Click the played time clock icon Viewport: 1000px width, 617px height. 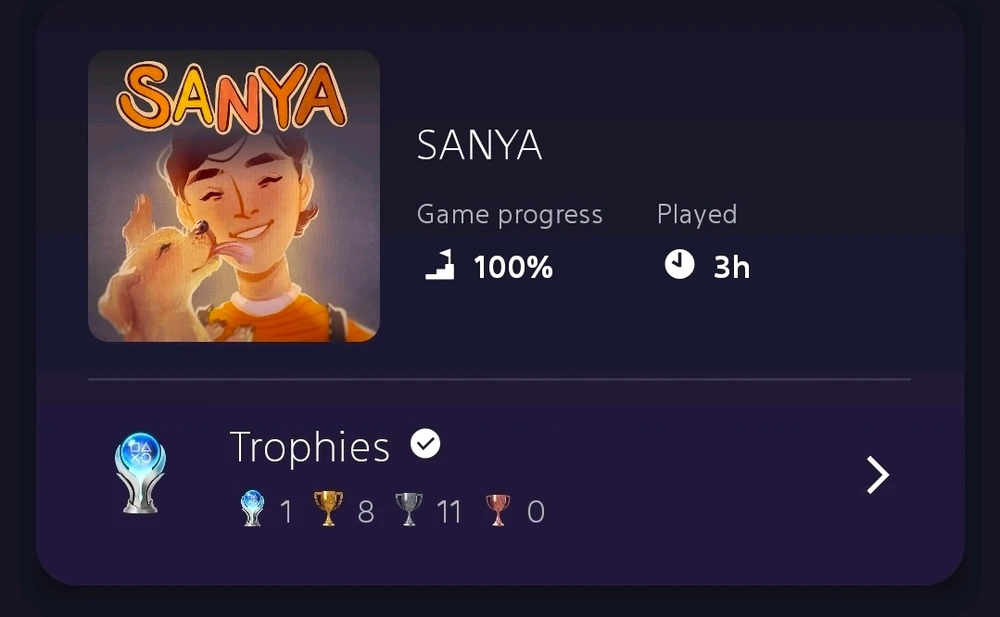[679, 265]
